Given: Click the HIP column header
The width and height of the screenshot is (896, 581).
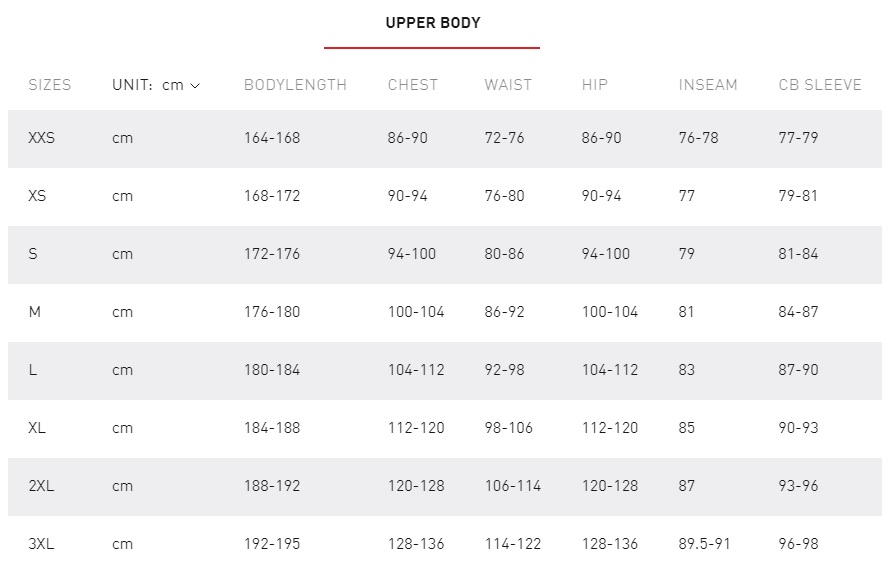Looking at the screenshot, I should 595,85.
